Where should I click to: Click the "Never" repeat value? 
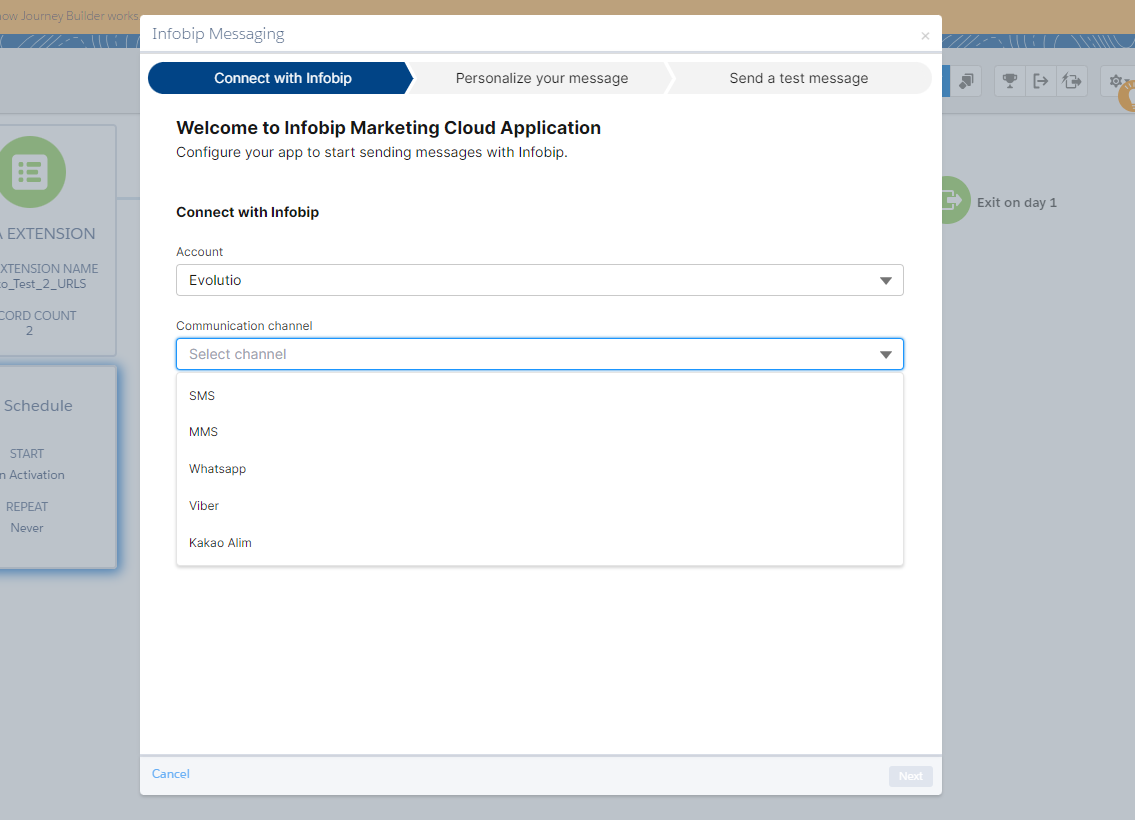(x=27, y=528)
